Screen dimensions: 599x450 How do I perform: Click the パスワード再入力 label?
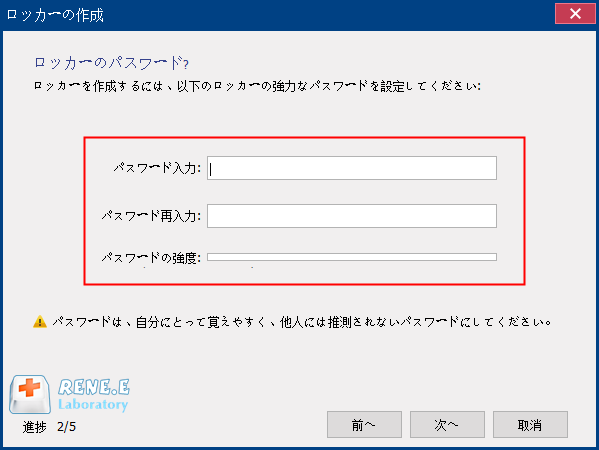[151, 216]
